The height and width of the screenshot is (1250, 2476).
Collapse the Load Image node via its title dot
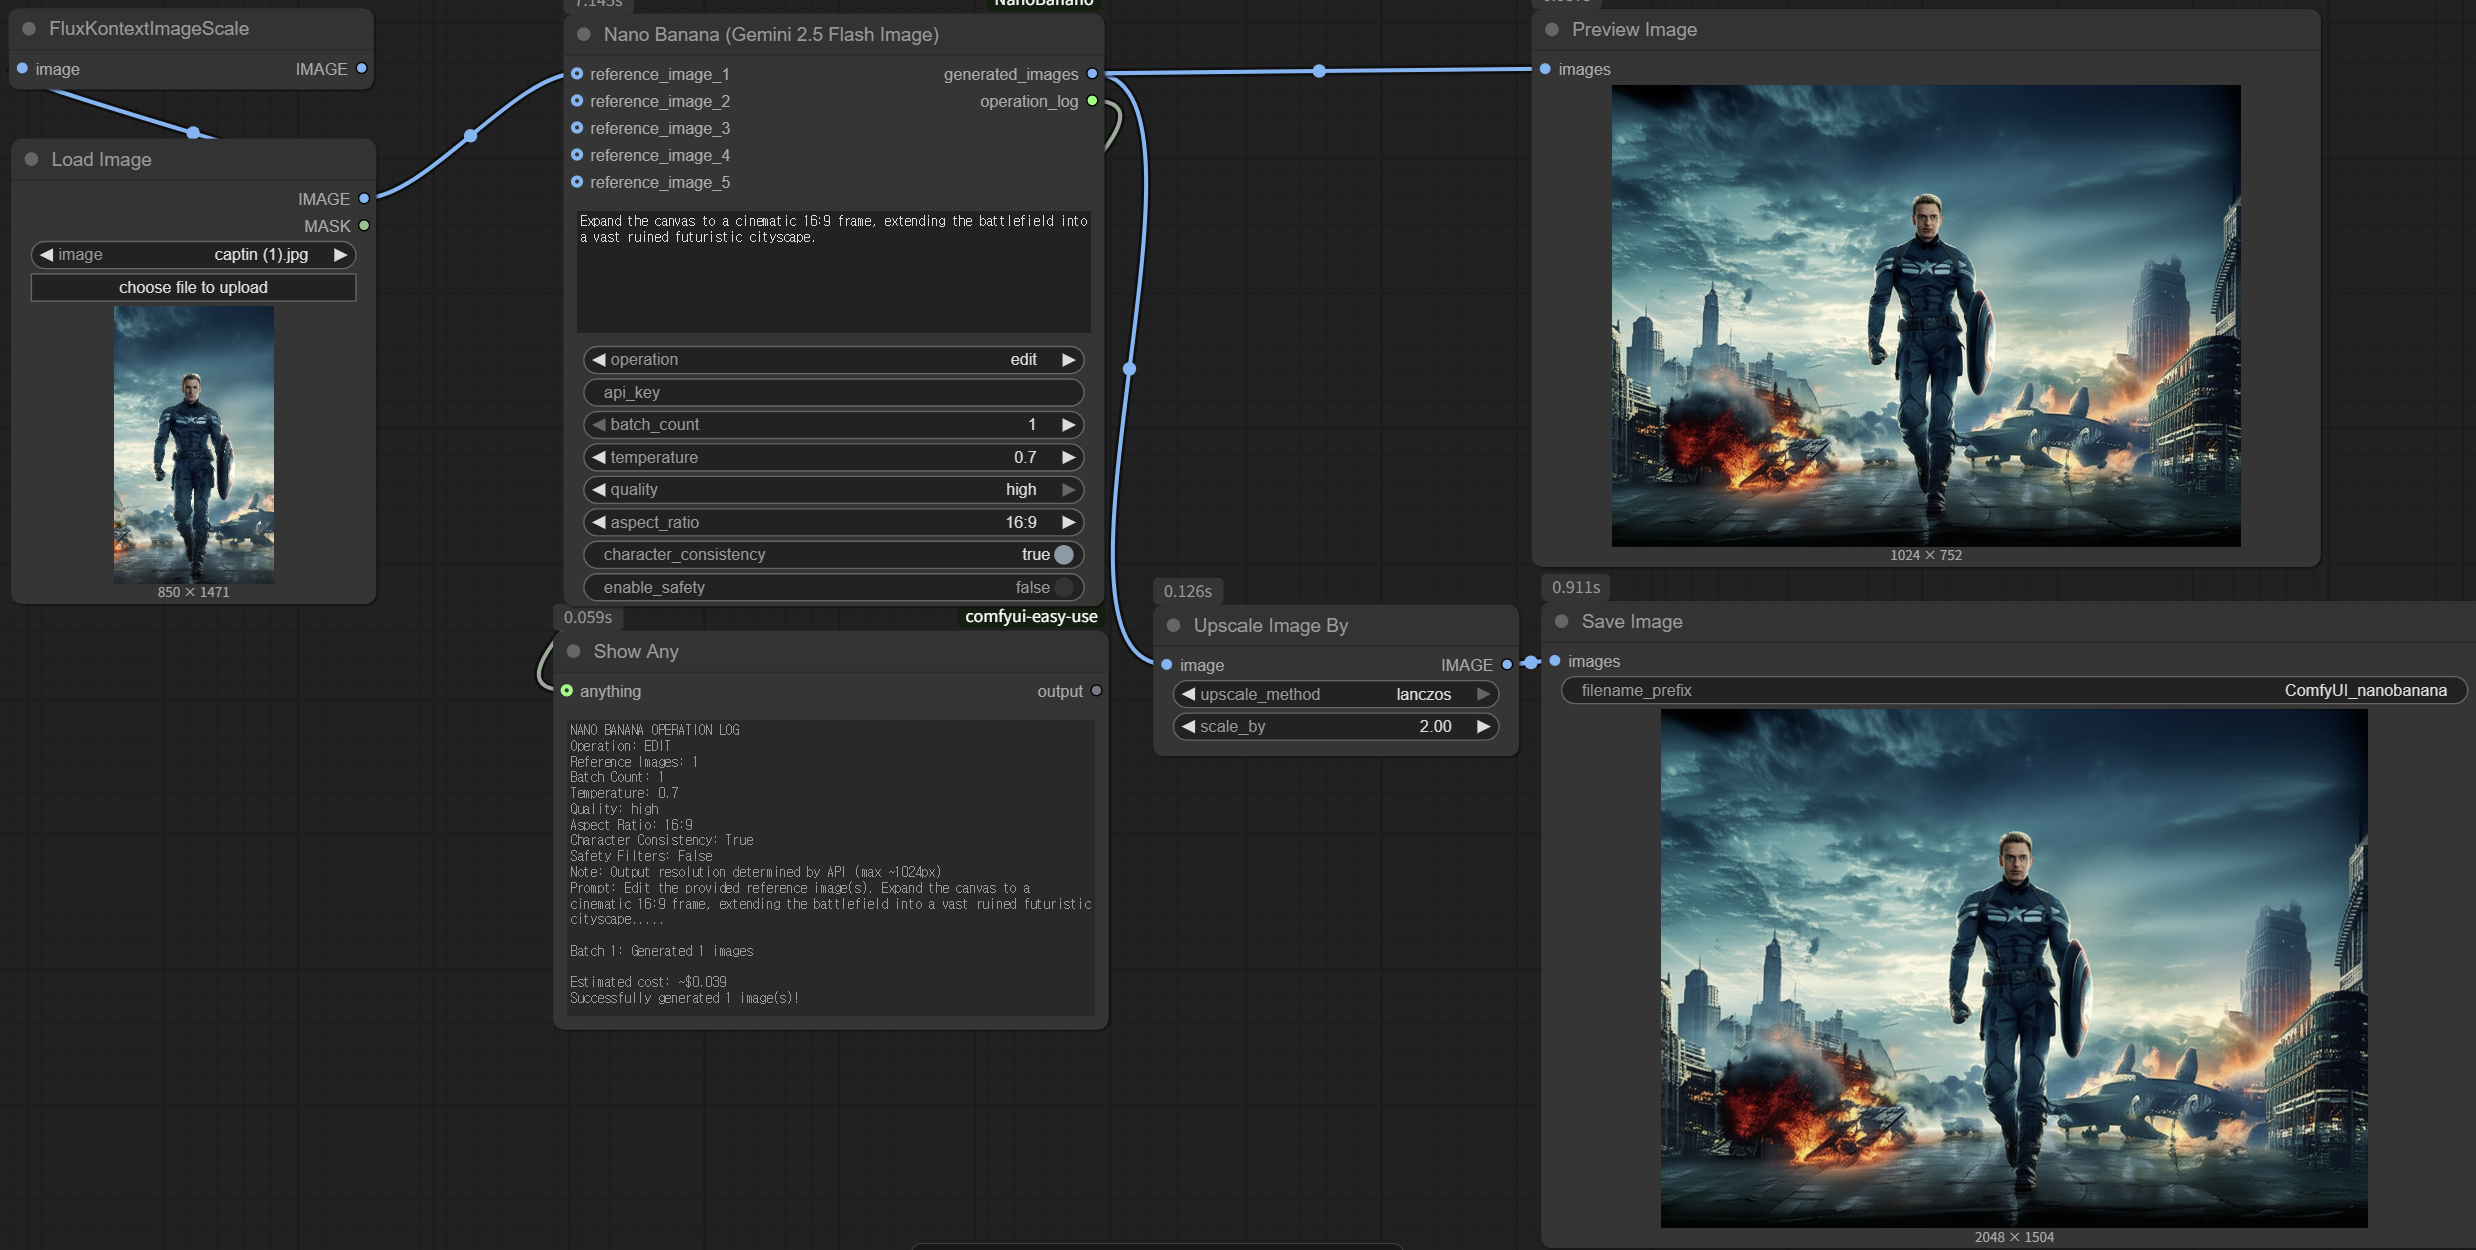(x=32, y=160)
